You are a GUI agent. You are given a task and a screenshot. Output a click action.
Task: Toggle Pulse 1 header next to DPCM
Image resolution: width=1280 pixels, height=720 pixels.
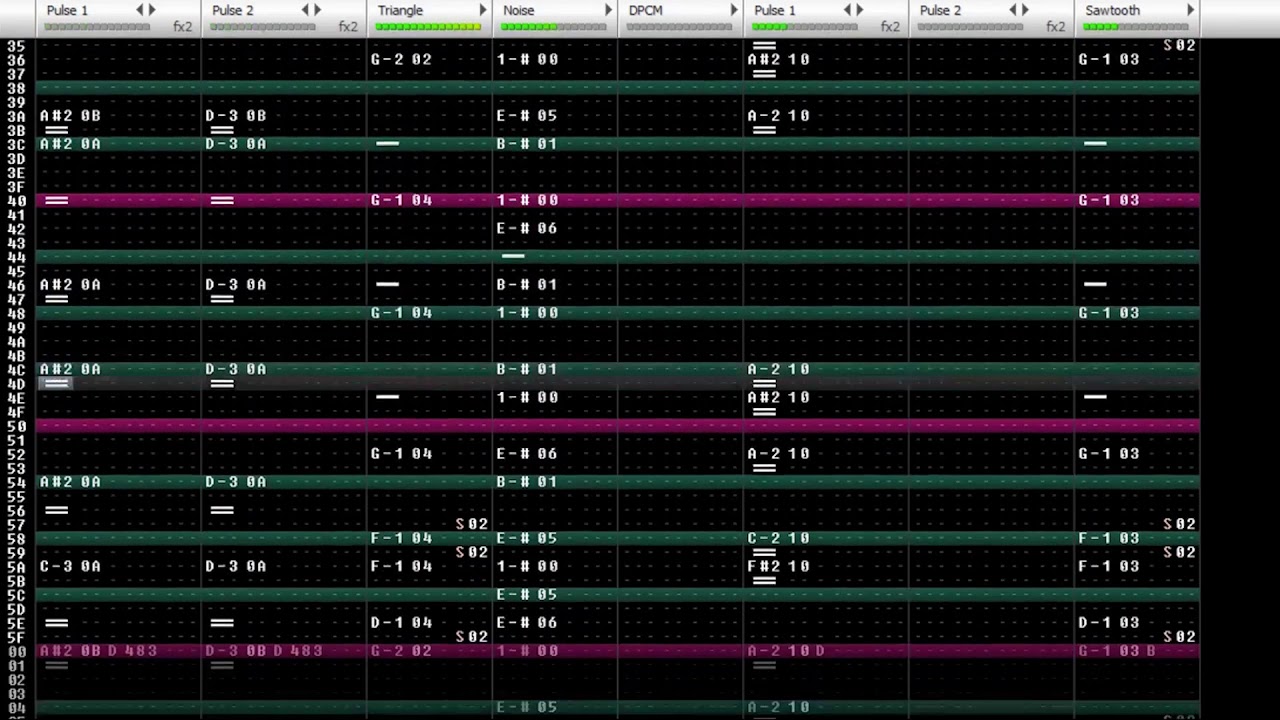pos(775,10)
